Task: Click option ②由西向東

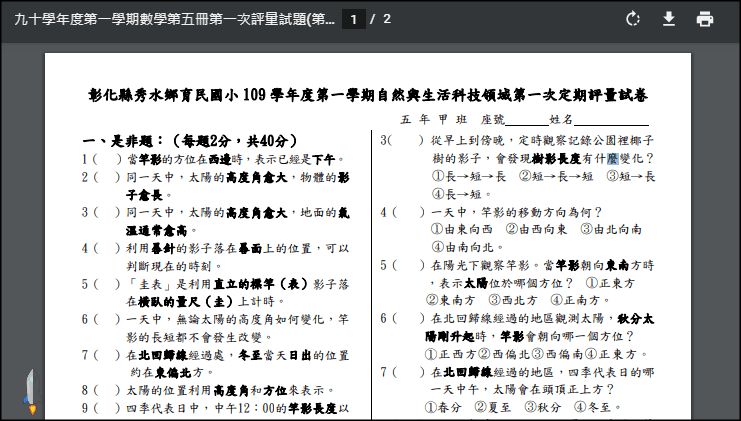Action: (x=536, y=230)
